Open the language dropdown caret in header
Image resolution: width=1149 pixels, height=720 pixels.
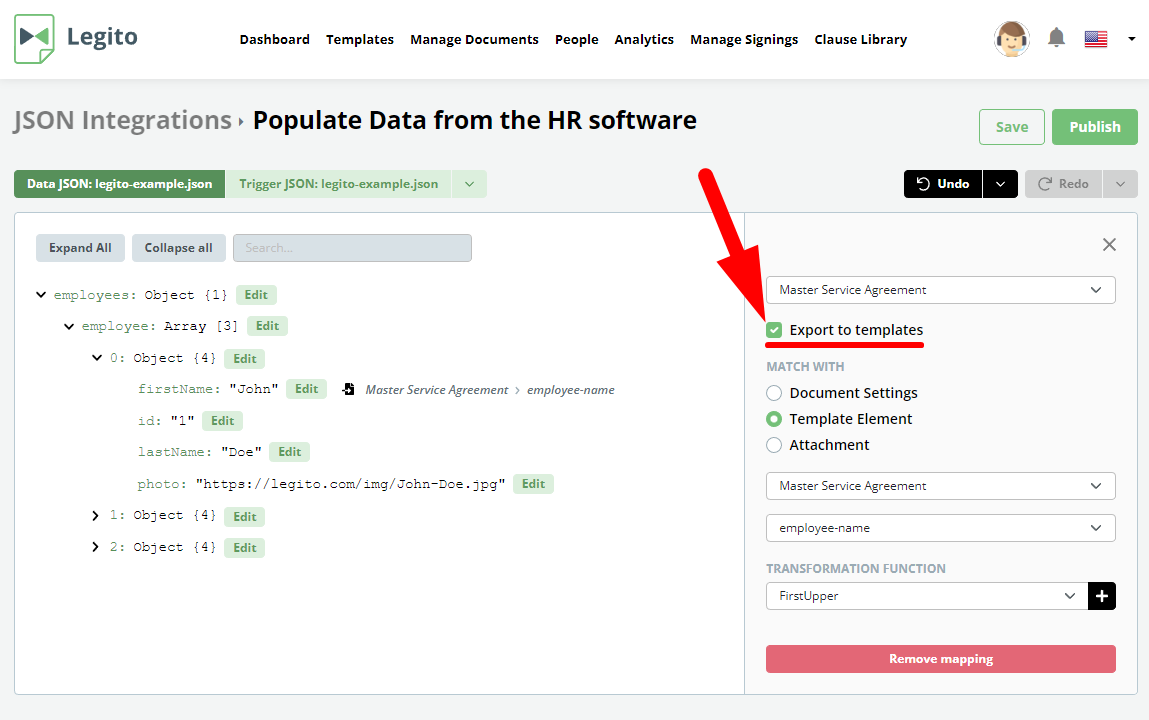coord(1131,39)
